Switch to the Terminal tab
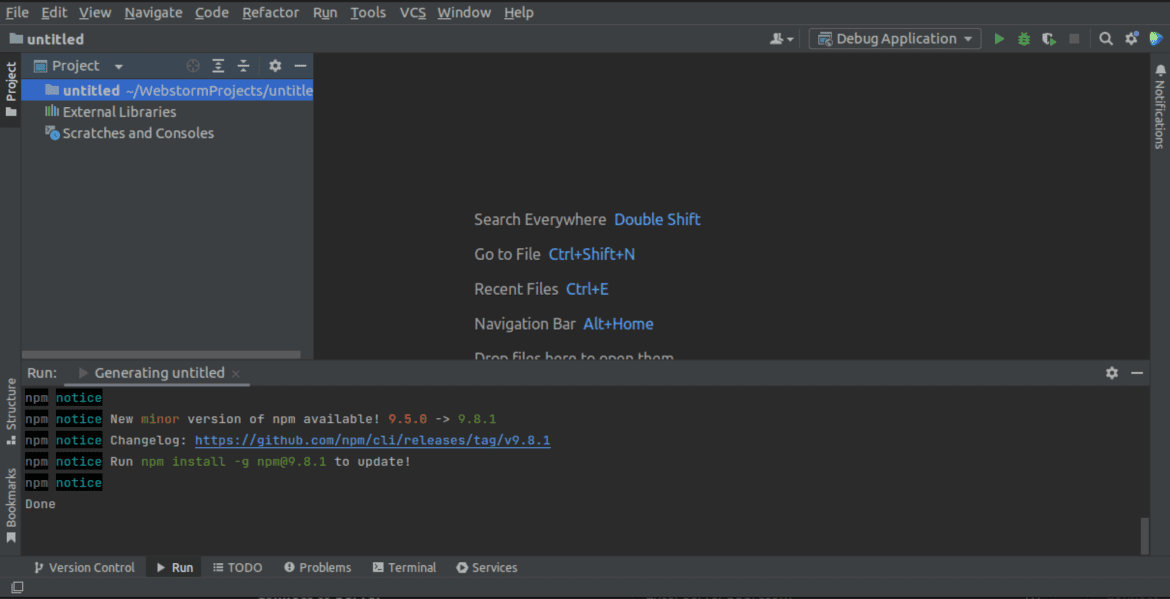1170x599 pixels. pos(404,567)
